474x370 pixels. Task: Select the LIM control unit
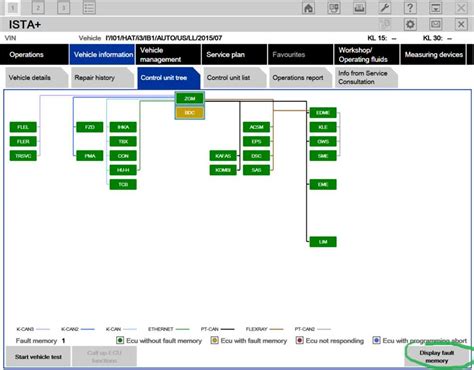pos(323,242)
